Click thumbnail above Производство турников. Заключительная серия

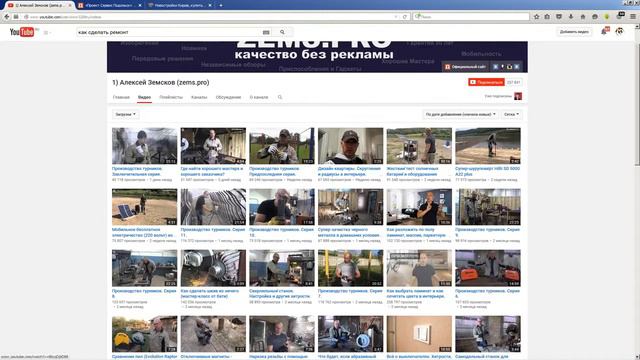pyautogui.click(x=144, y=146)
